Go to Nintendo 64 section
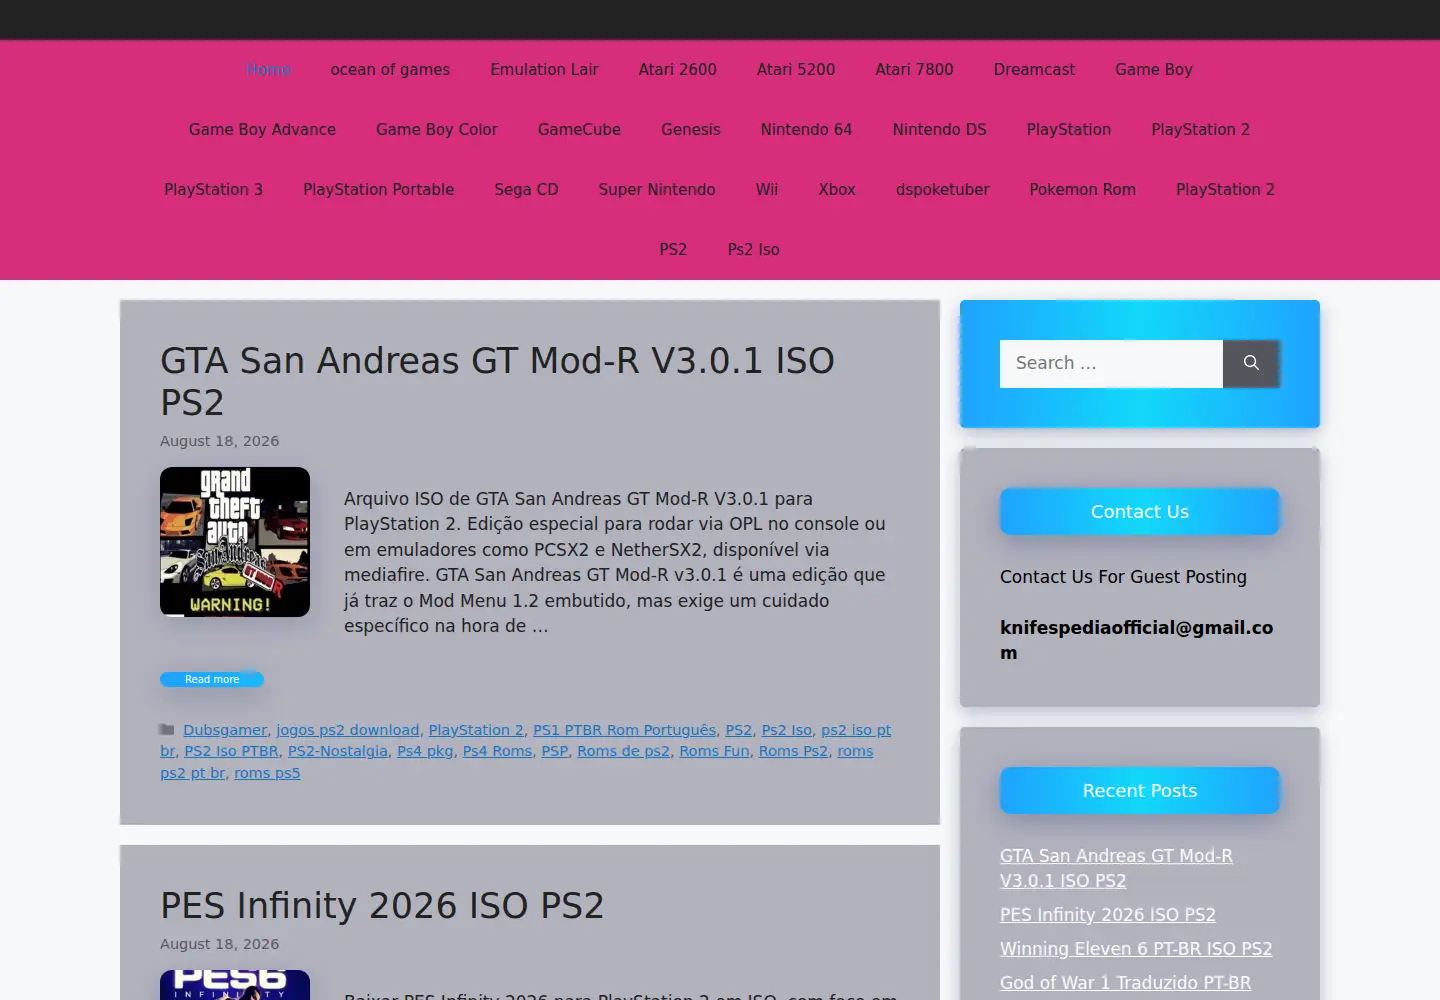This screenshot has width=1440, height=1000. click(x=806, y=130)
